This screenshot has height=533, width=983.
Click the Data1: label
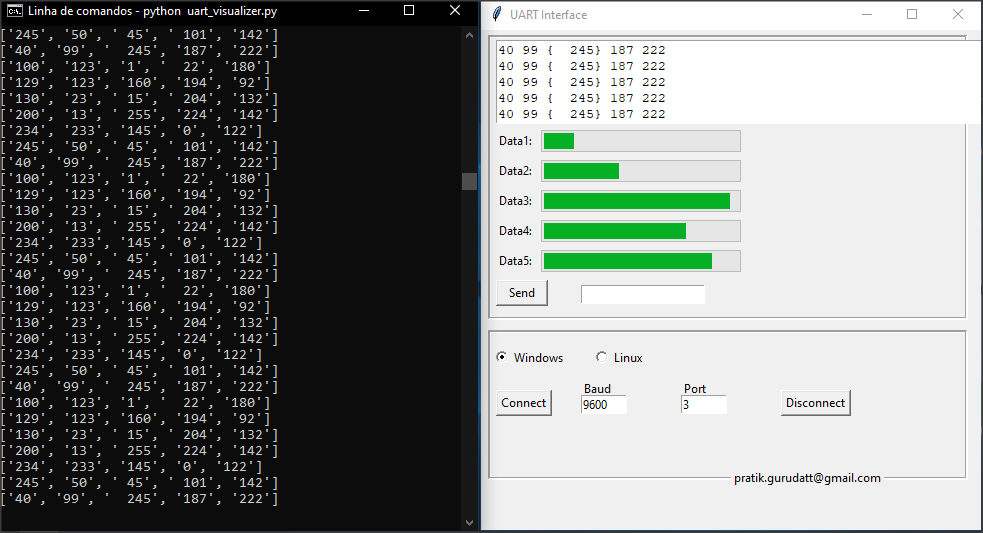coord(515,141)
